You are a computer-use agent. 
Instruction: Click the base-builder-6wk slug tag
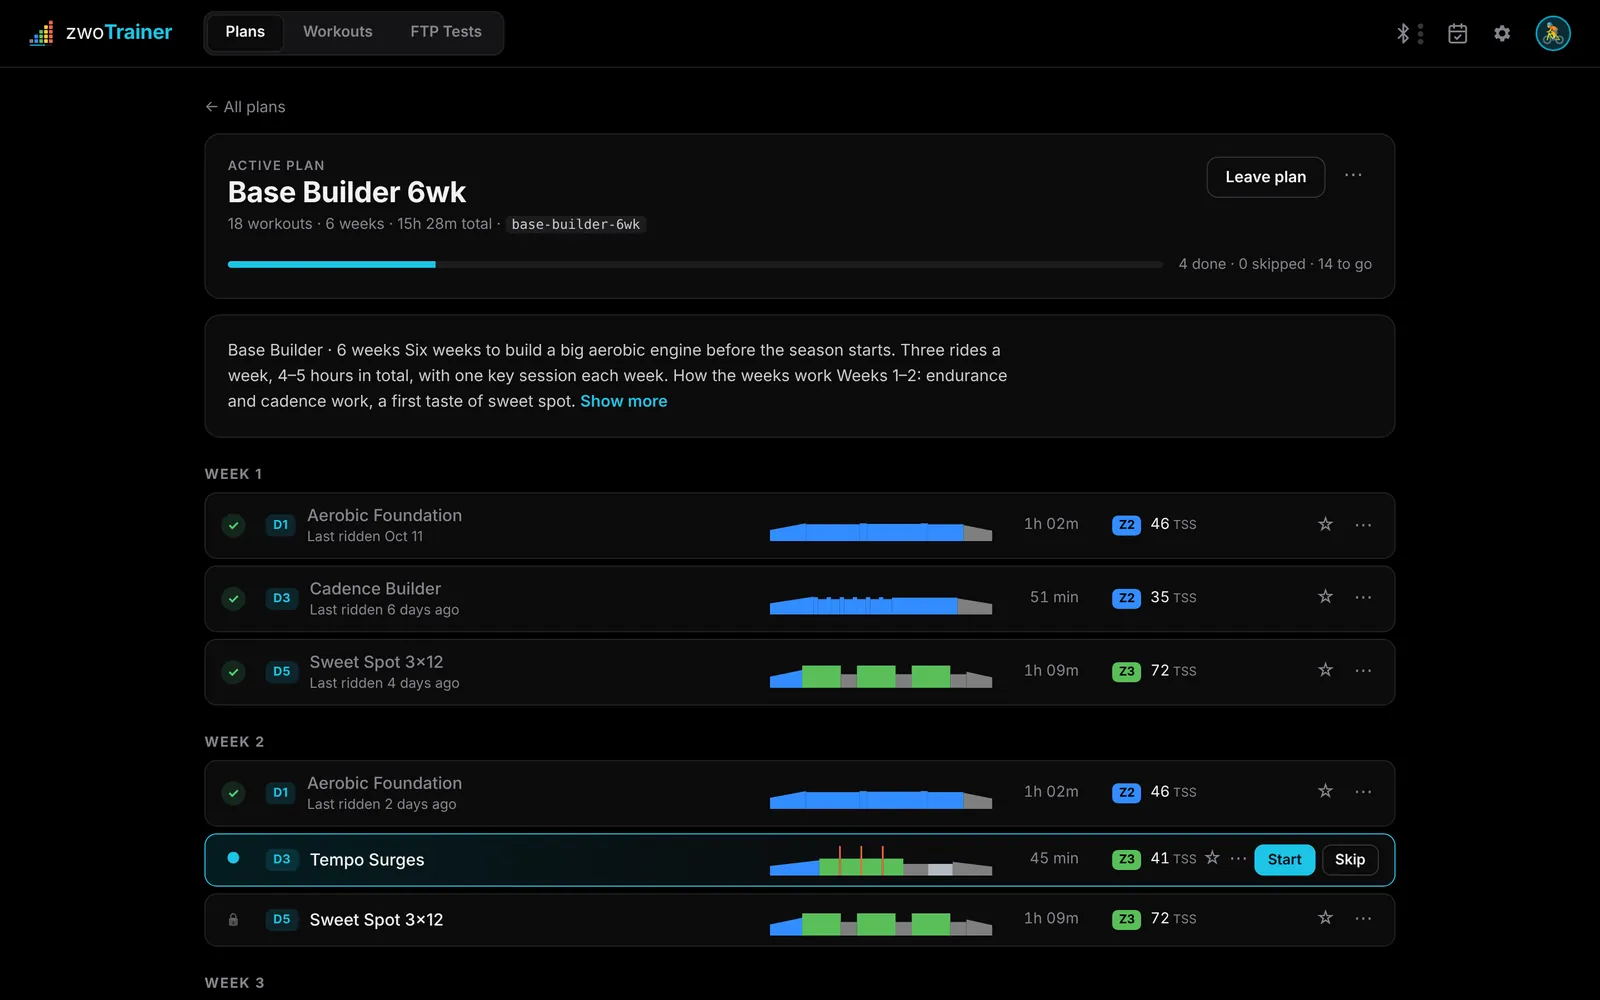575,224
